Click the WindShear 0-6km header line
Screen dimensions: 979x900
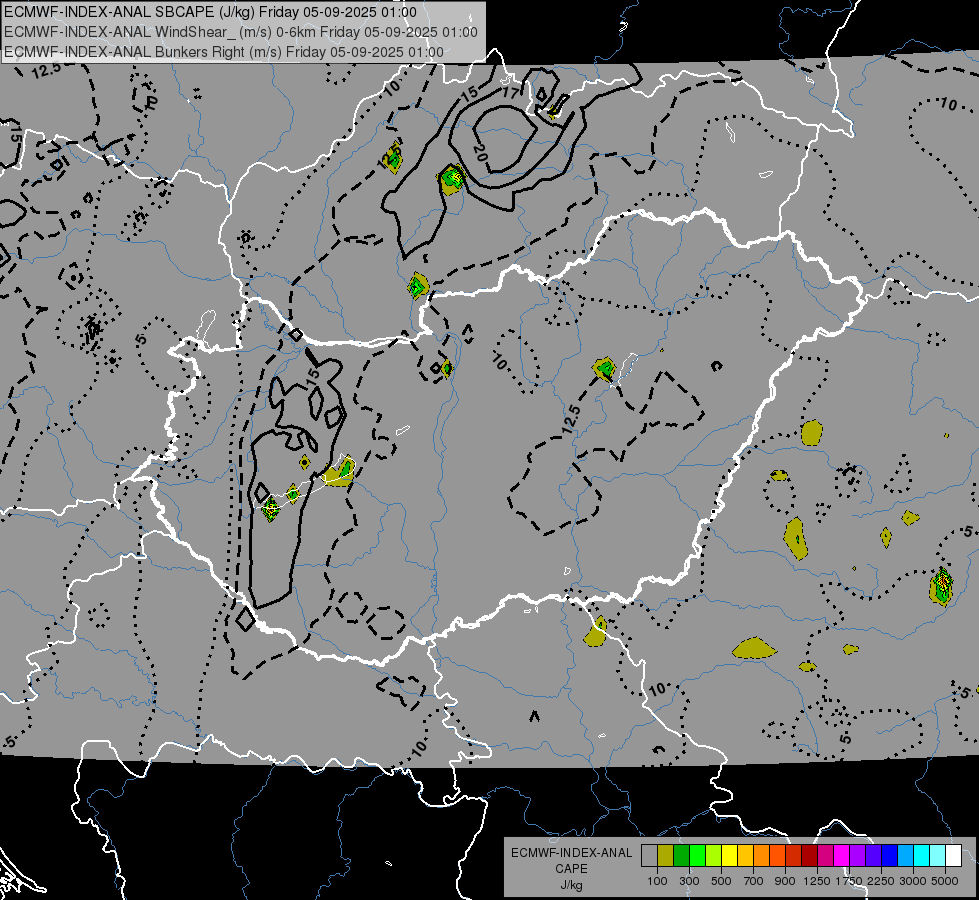[240, 32]
